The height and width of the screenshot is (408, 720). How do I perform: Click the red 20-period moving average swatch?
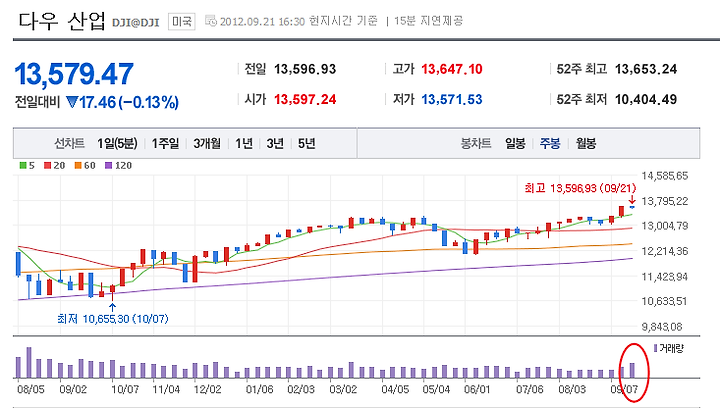(47, 166)
